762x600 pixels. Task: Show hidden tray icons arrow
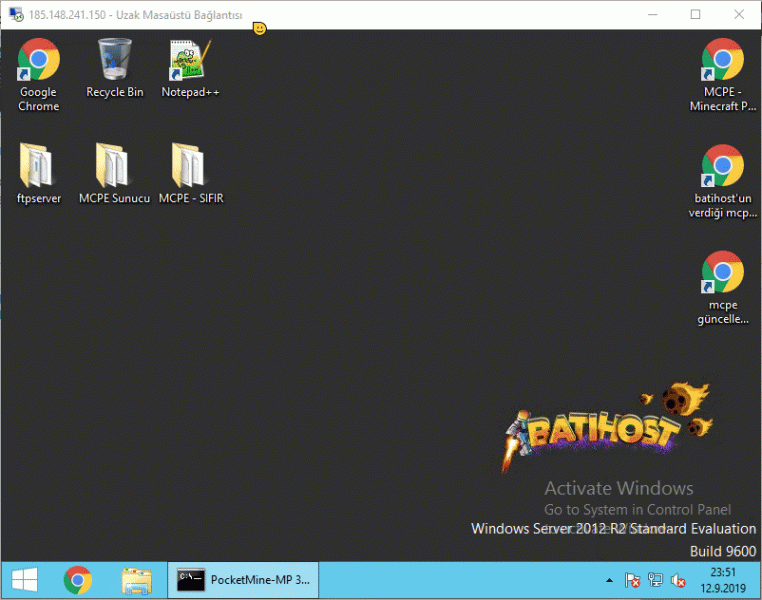pyautogui.click(x=609, y=580)
